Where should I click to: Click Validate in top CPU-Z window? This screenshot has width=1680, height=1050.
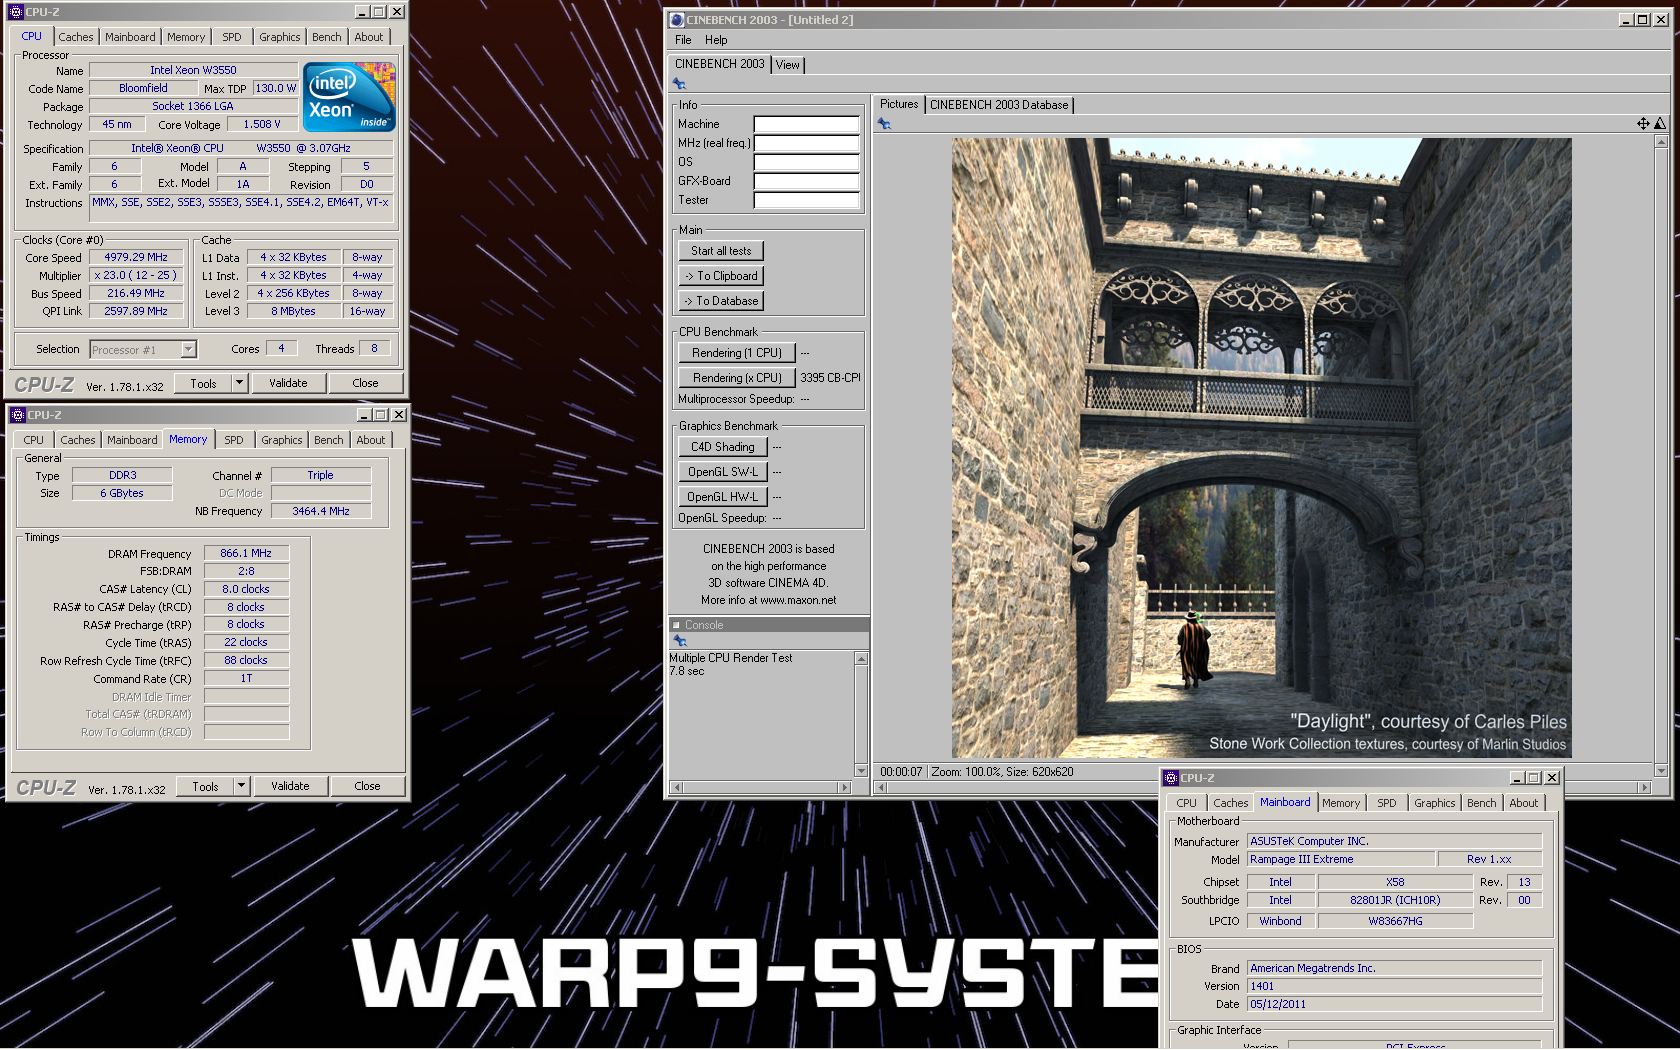(288, 383)
